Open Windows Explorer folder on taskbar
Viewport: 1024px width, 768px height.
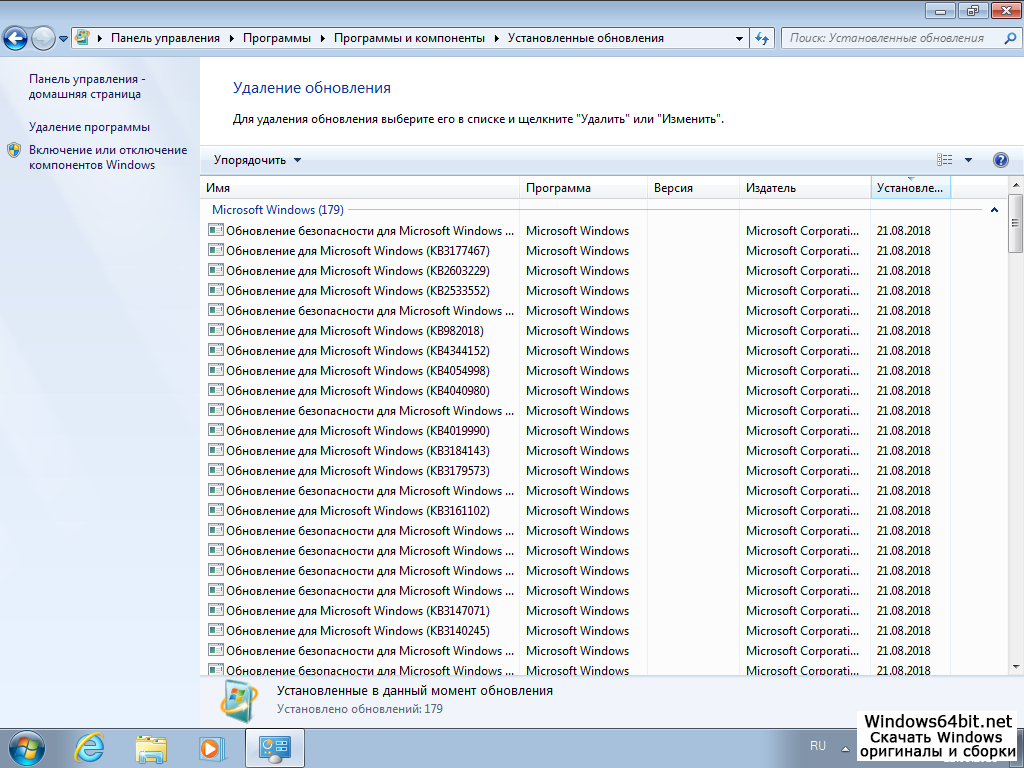point(151,747)
